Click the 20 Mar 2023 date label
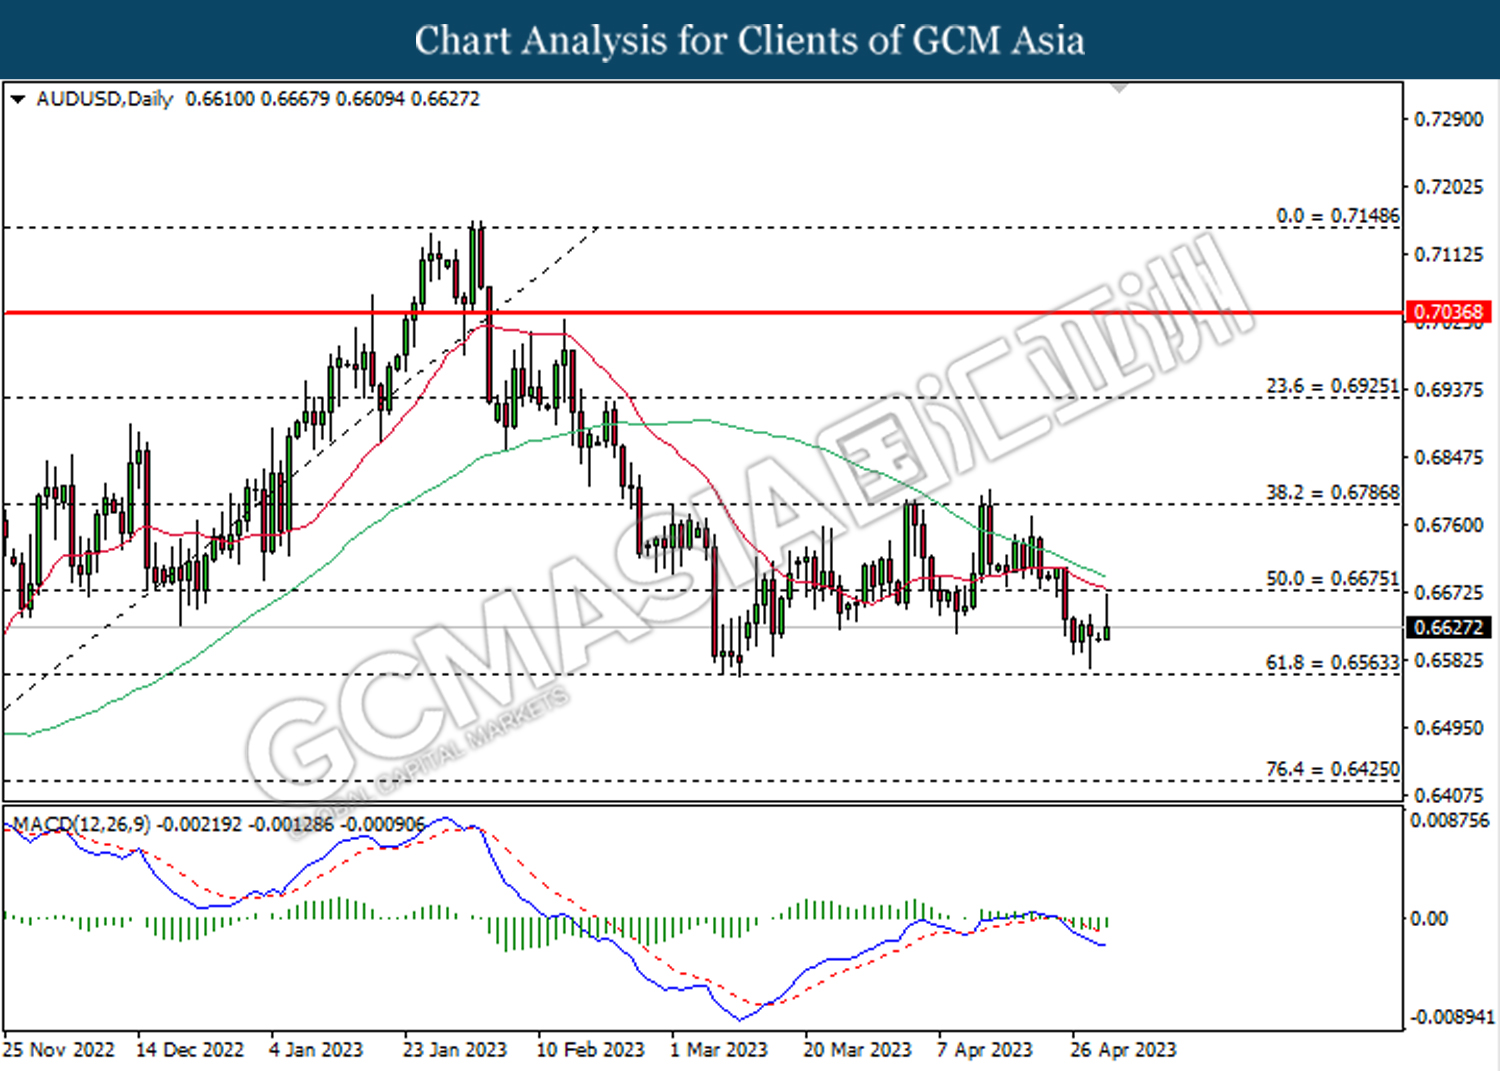Screen dimensions: 1500x1071 click(857, 1049)
